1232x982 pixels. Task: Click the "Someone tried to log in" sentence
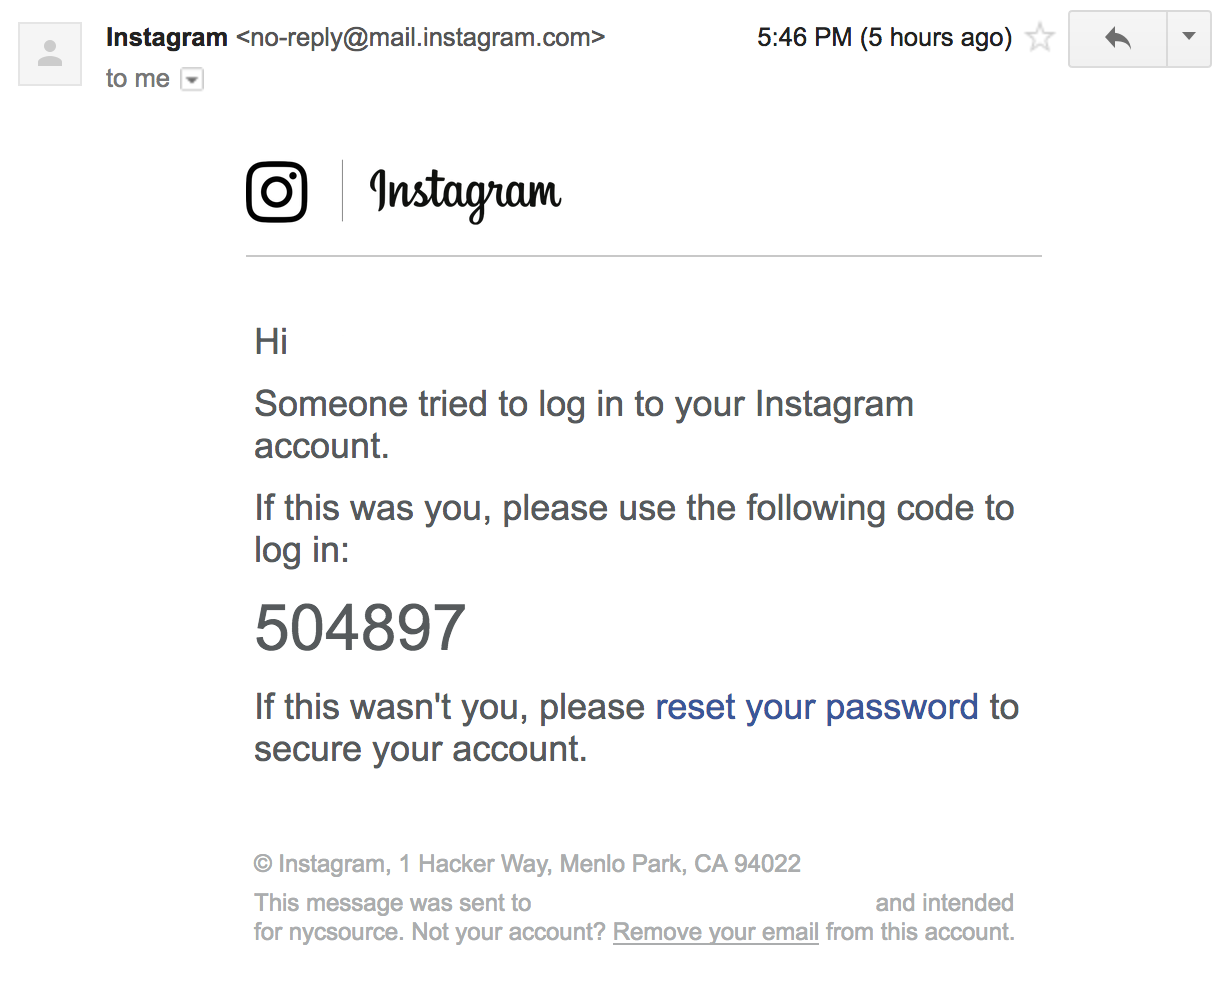click(583, 404)
